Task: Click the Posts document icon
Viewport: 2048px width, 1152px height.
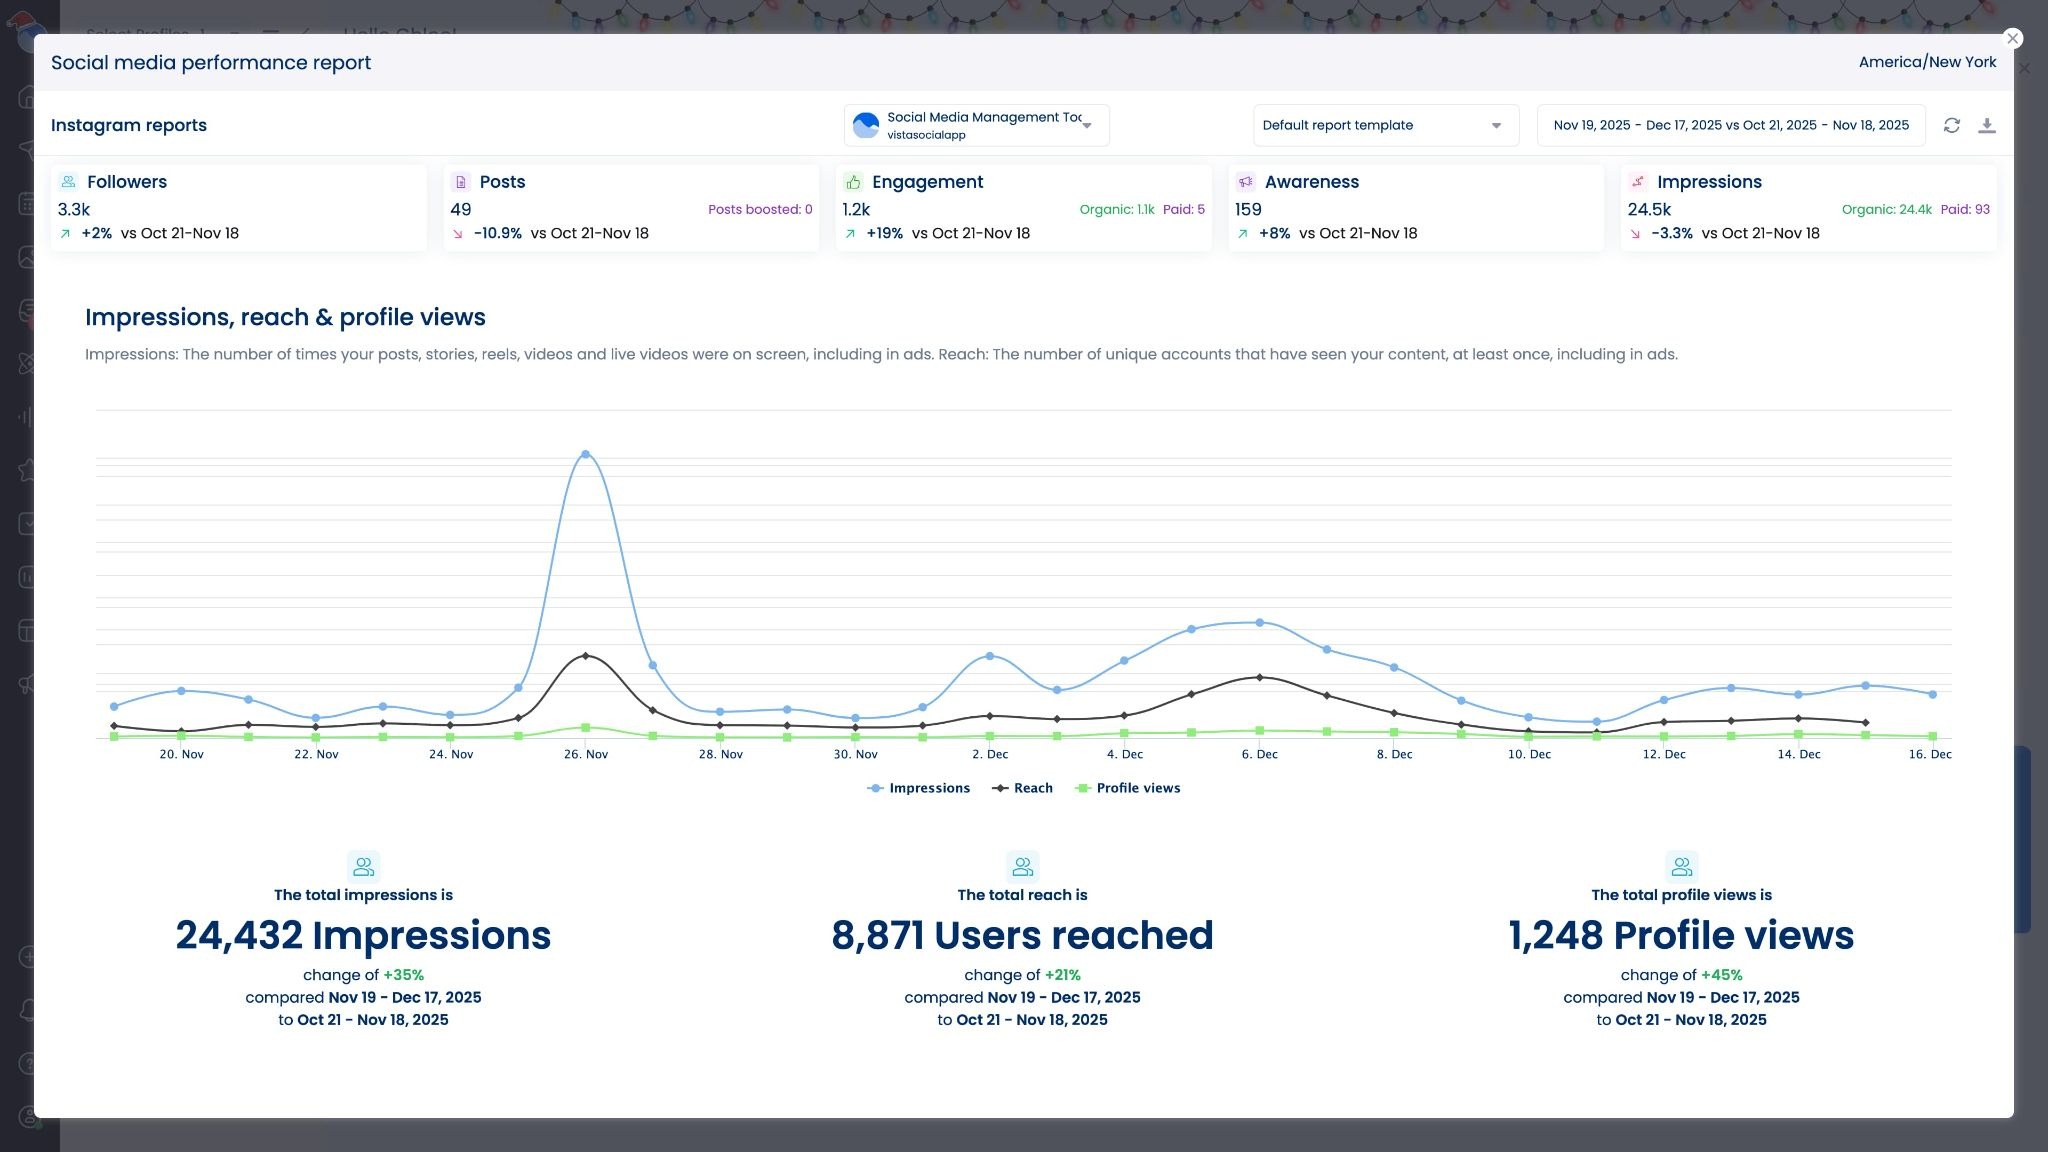Action: click(460, 181)
